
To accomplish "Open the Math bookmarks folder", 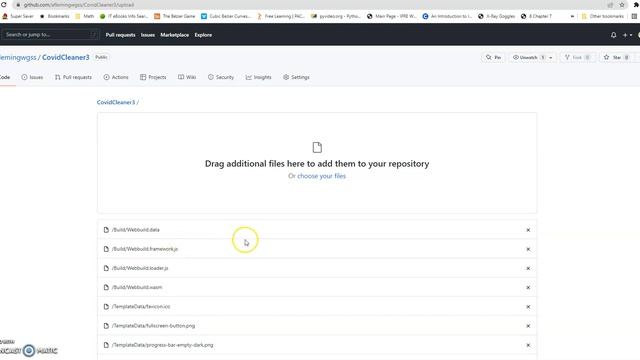I will [84, 16].
